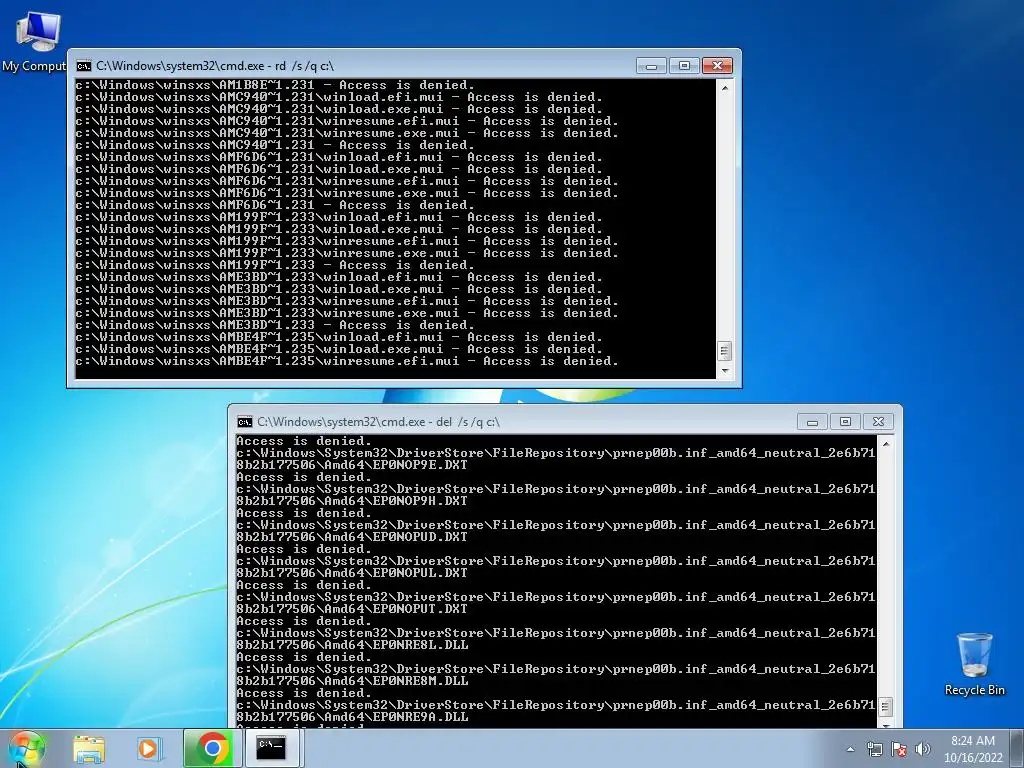Screen dimensions: 1024x768
Task: Launch Windows Media Player from the taskbar
Action: [148, 748]
